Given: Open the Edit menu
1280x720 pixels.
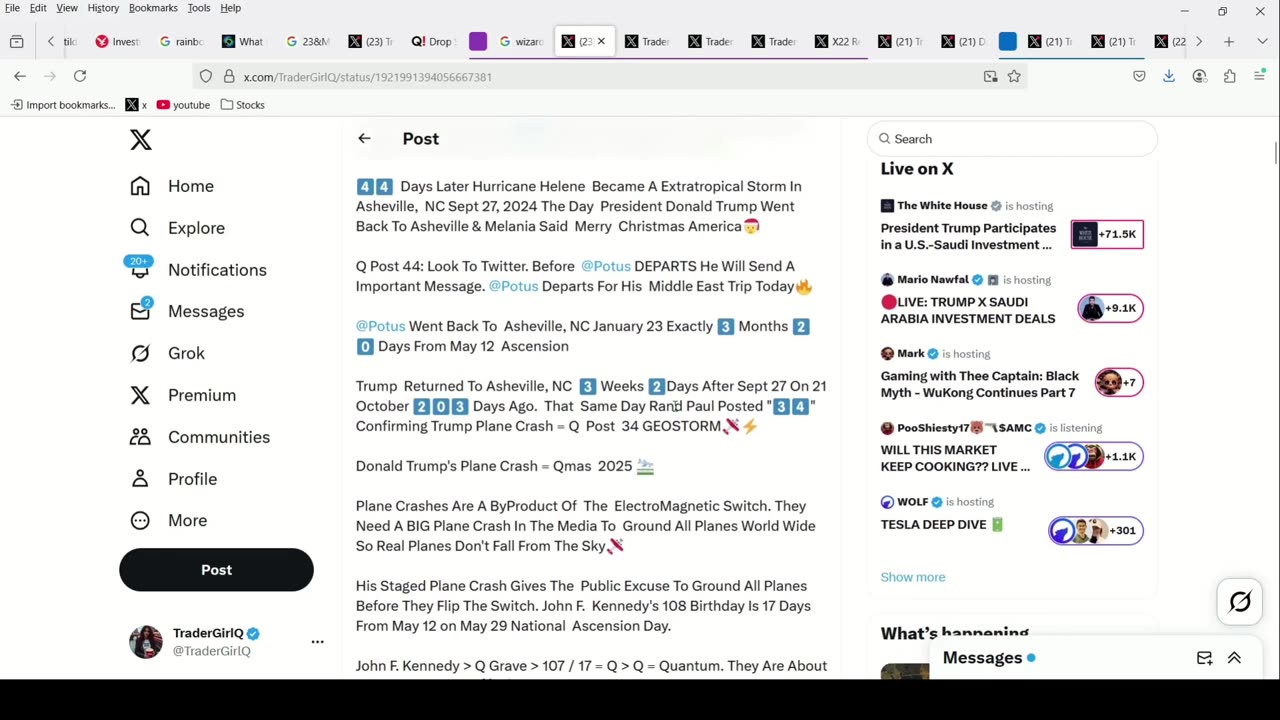Looking at the screenshot, I should [38, 8].
